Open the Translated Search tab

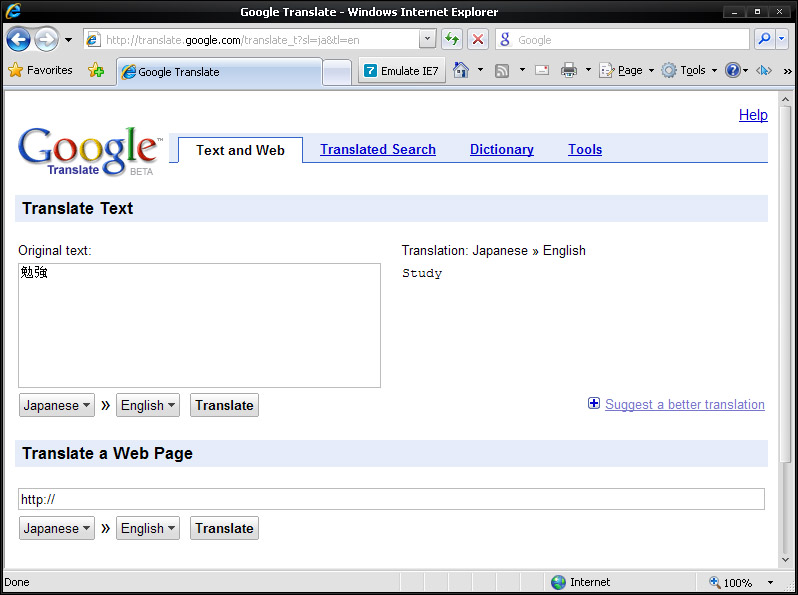point(378,149)
